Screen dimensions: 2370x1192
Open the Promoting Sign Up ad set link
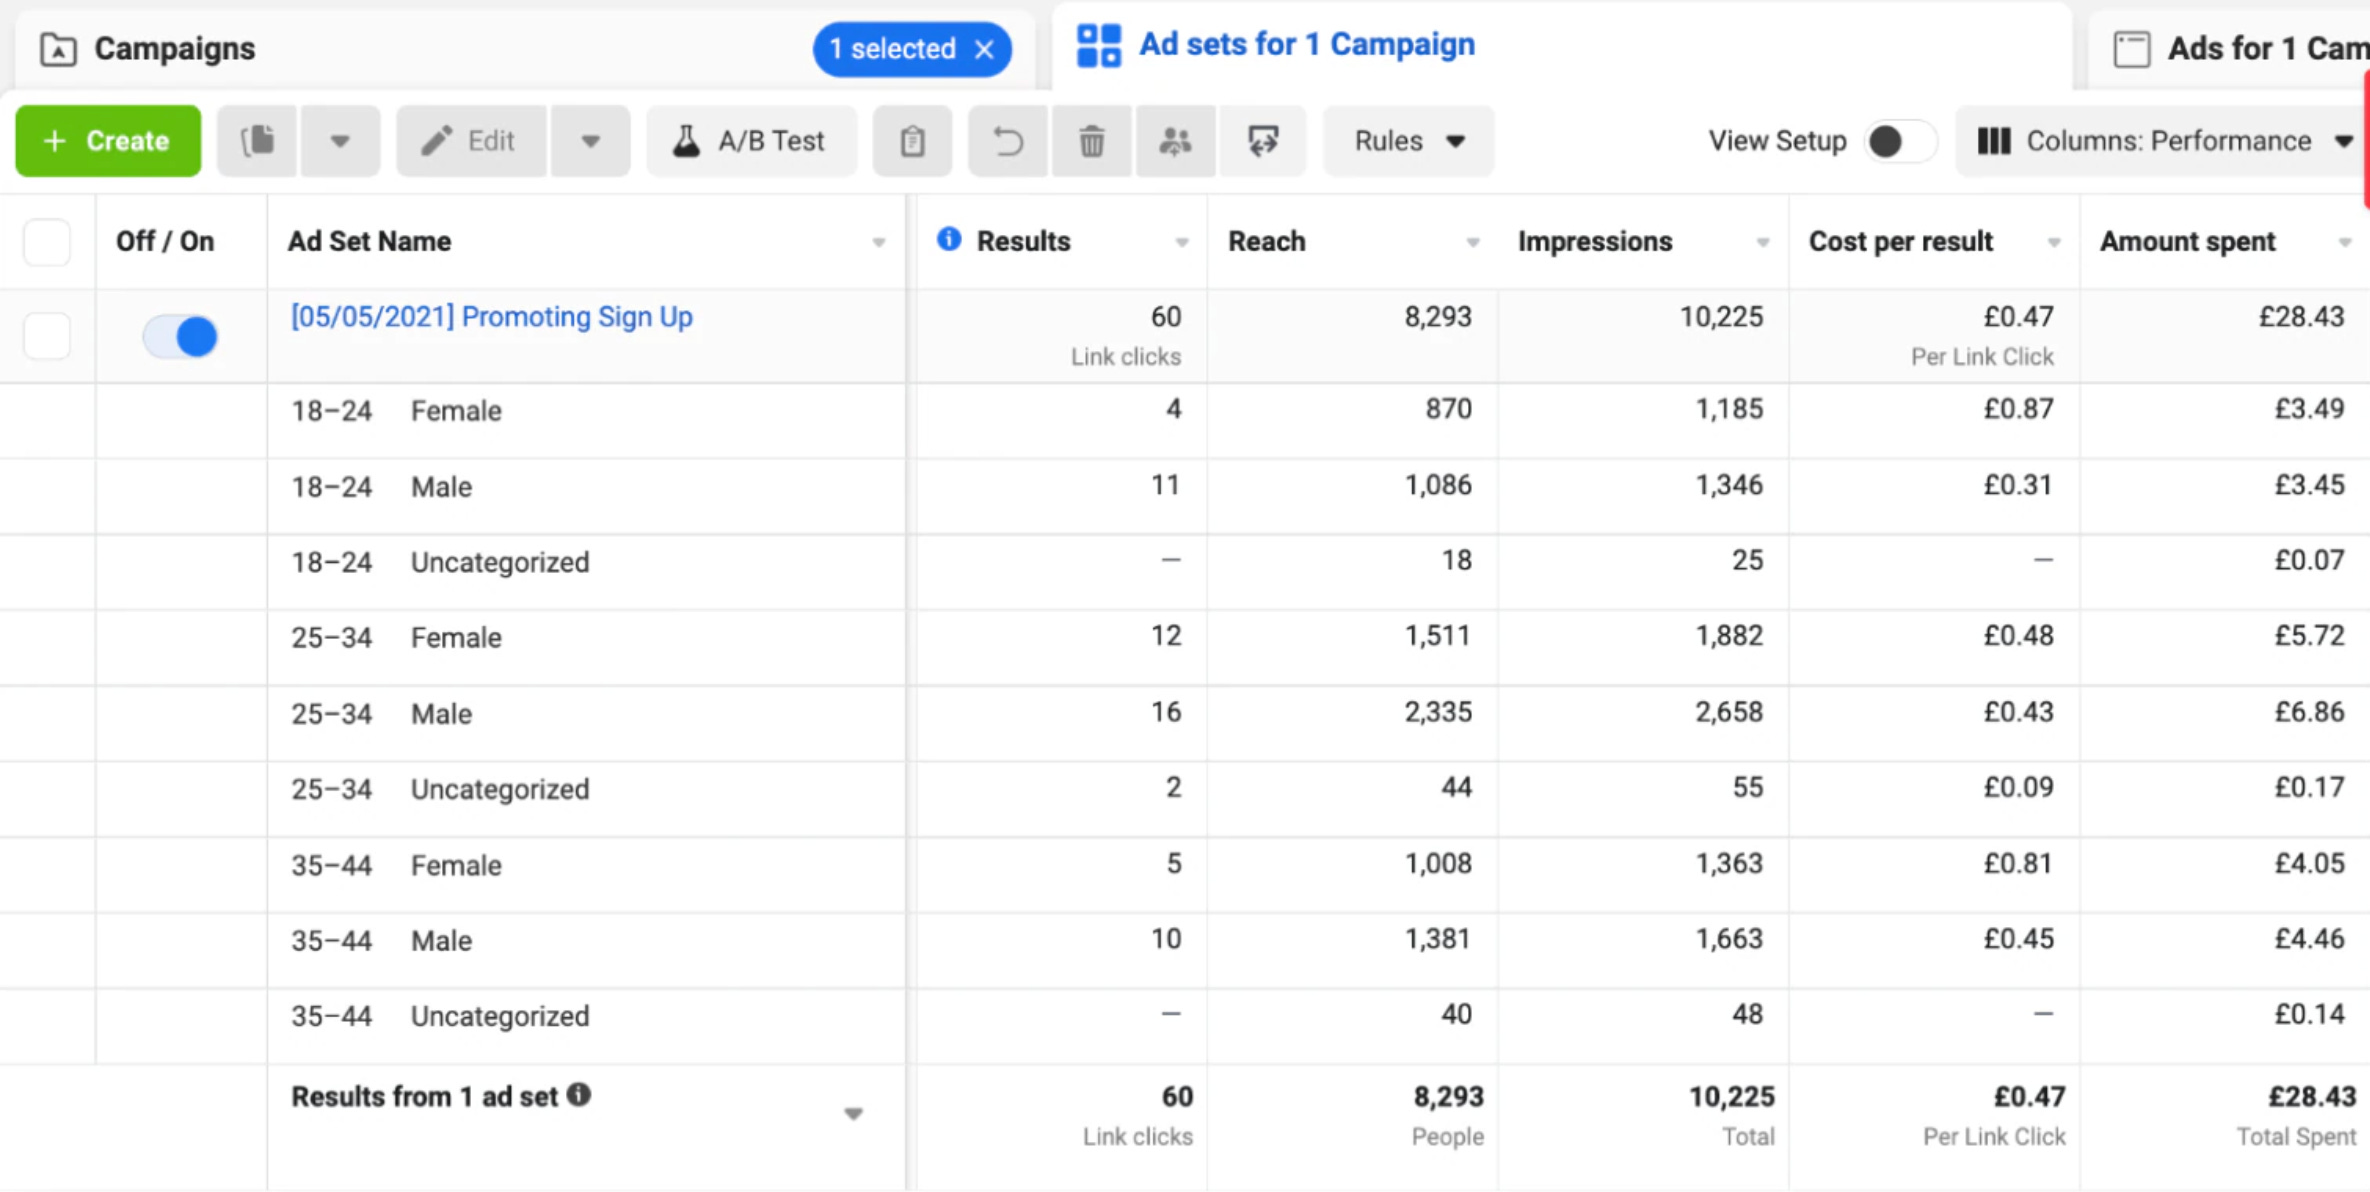coord(491,317)
